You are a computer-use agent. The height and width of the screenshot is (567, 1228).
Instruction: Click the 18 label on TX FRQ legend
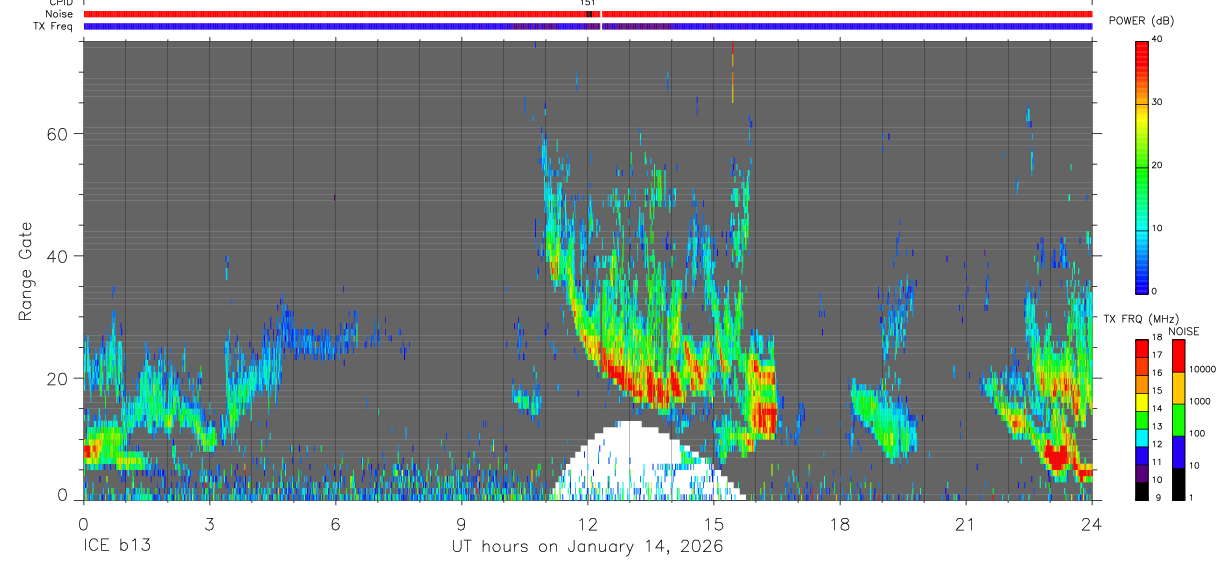point(1158,339)
